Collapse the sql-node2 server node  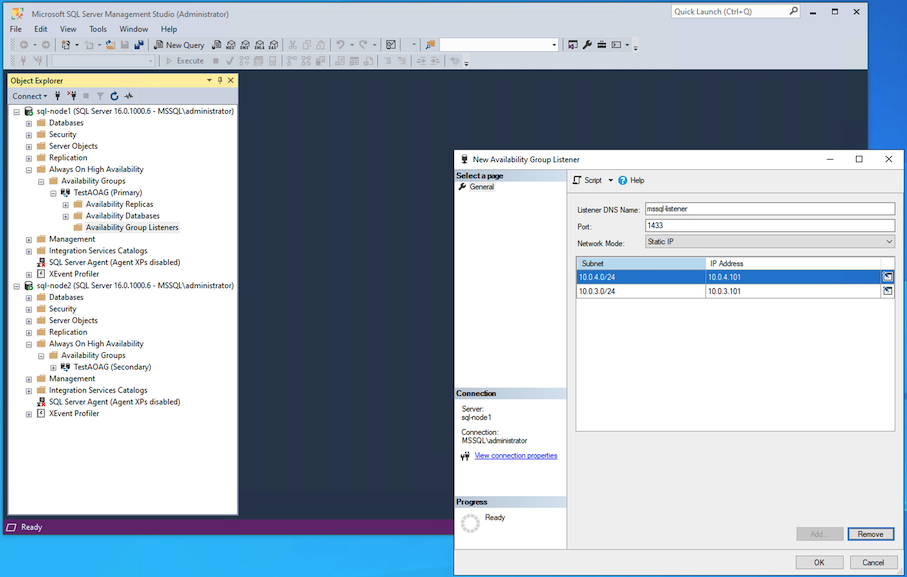coord(17,286)
